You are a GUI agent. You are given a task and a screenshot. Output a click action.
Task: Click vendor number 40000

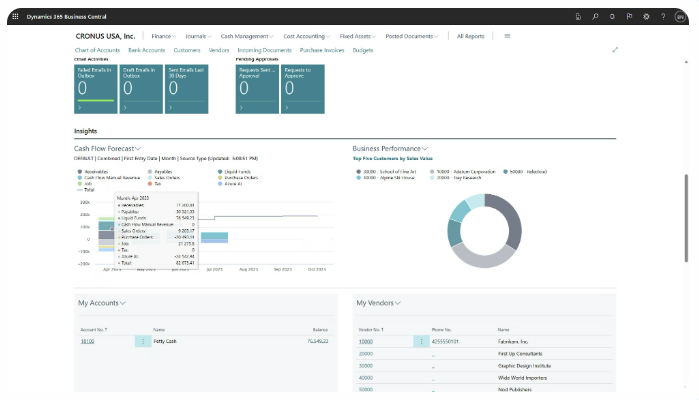(366, 378)
